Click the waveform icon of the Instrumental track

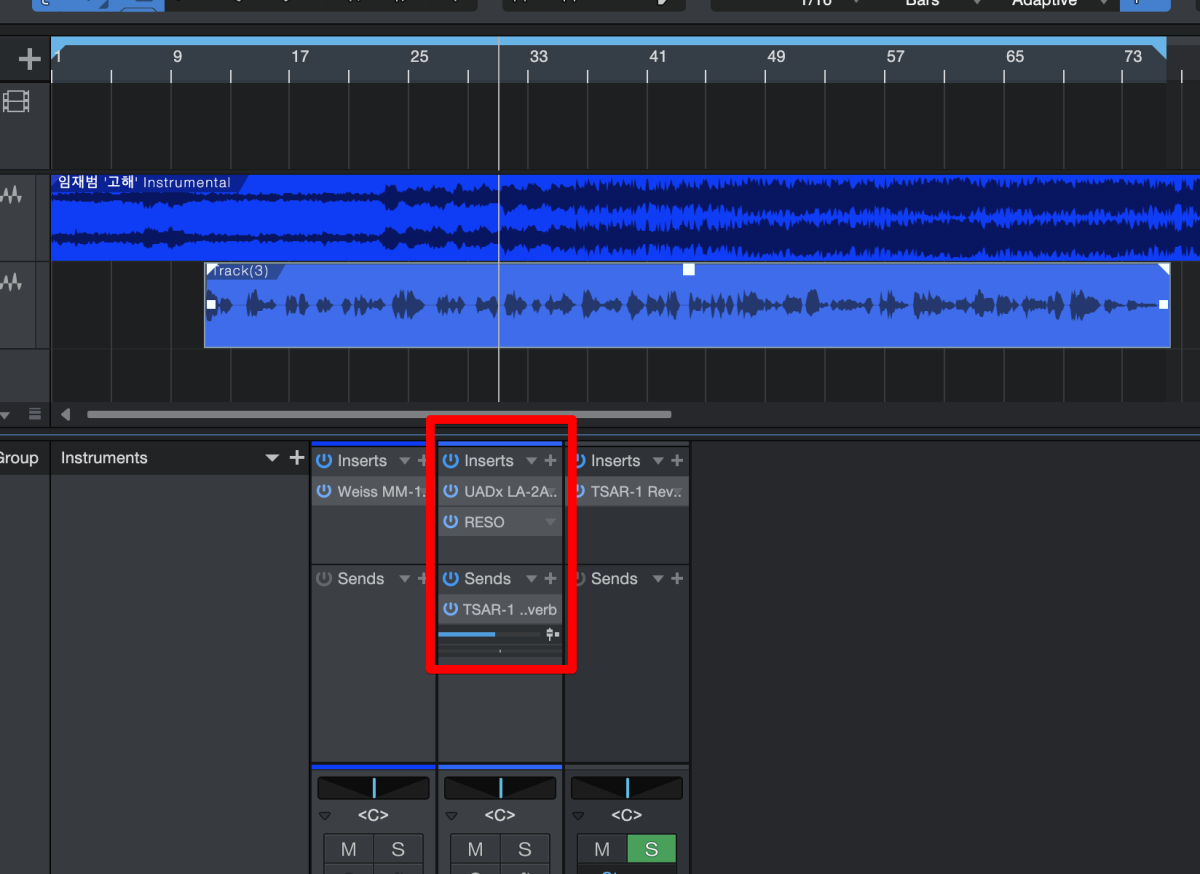pyautogui.click(x=12, y=196)
